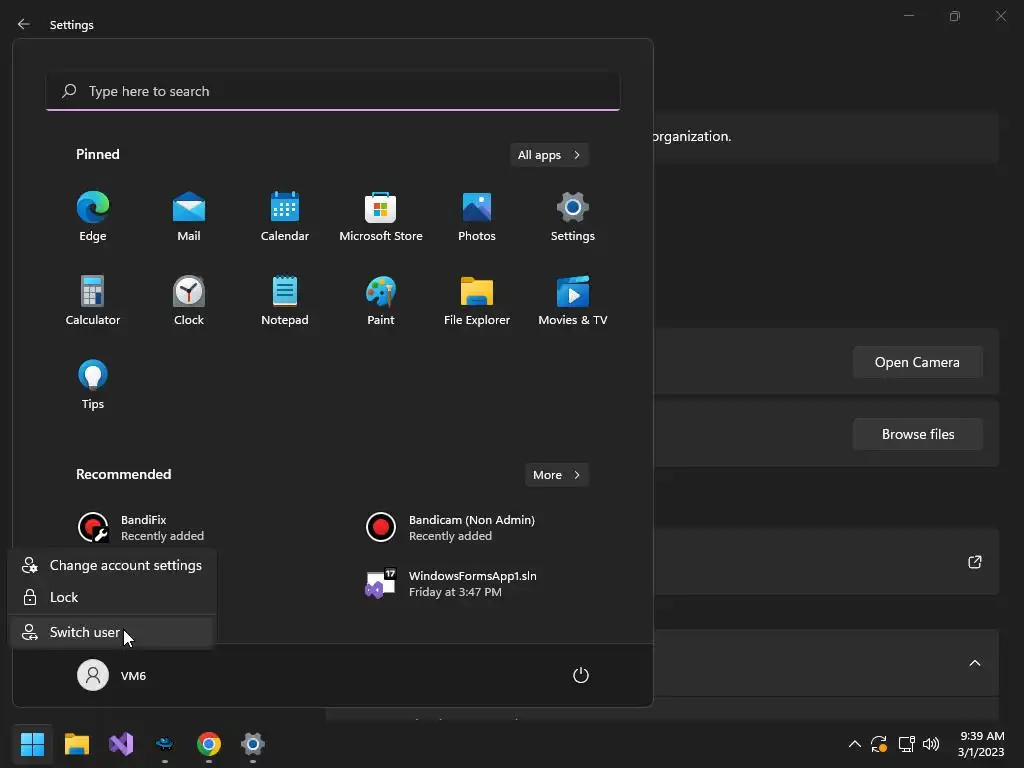The height and width of the screenshot is (768, 1024).
Task: Launch the Clock app
Action: pyautogui.click(x=189, y=301)
